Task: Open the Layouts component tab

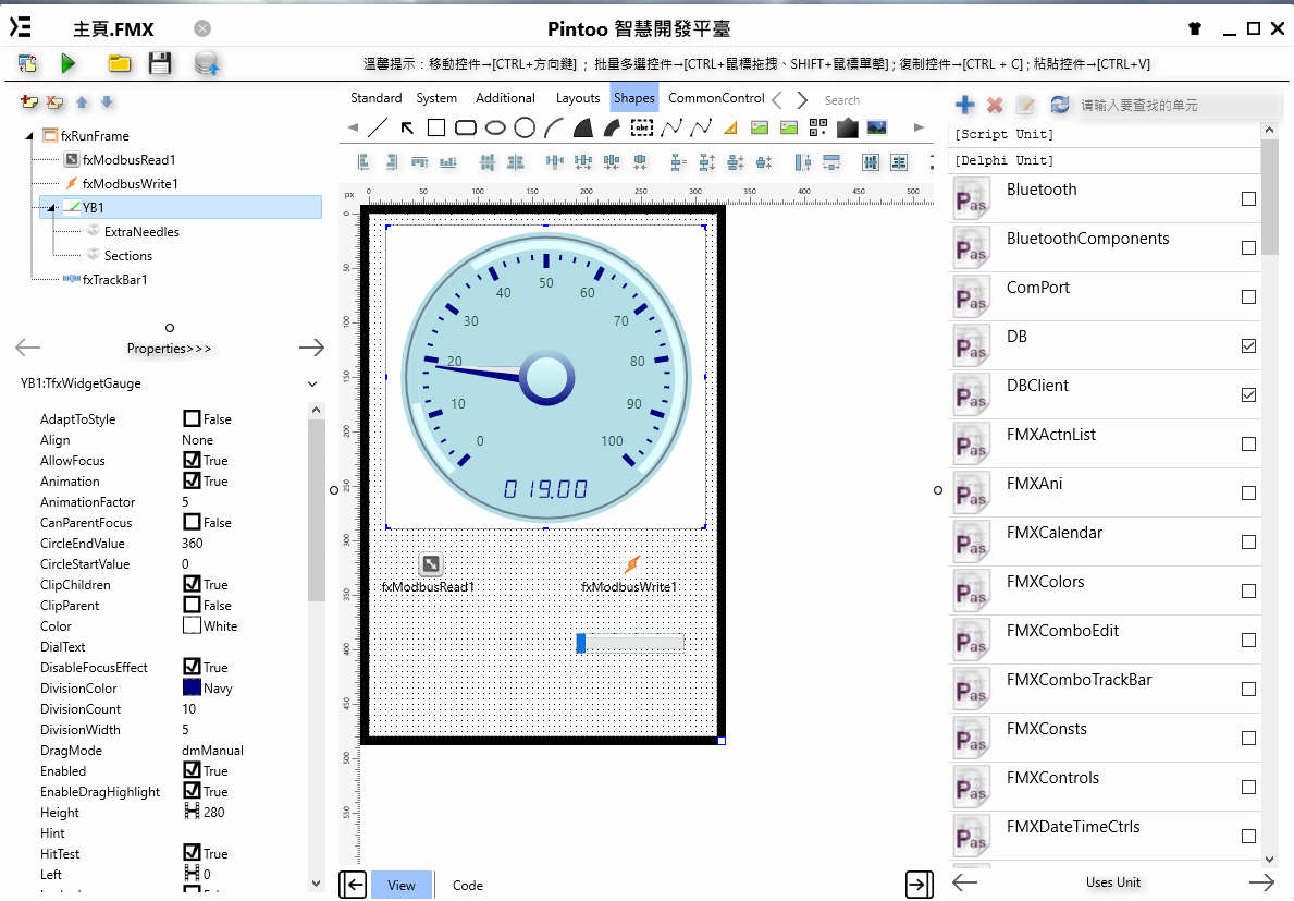Action: point(578,98)
